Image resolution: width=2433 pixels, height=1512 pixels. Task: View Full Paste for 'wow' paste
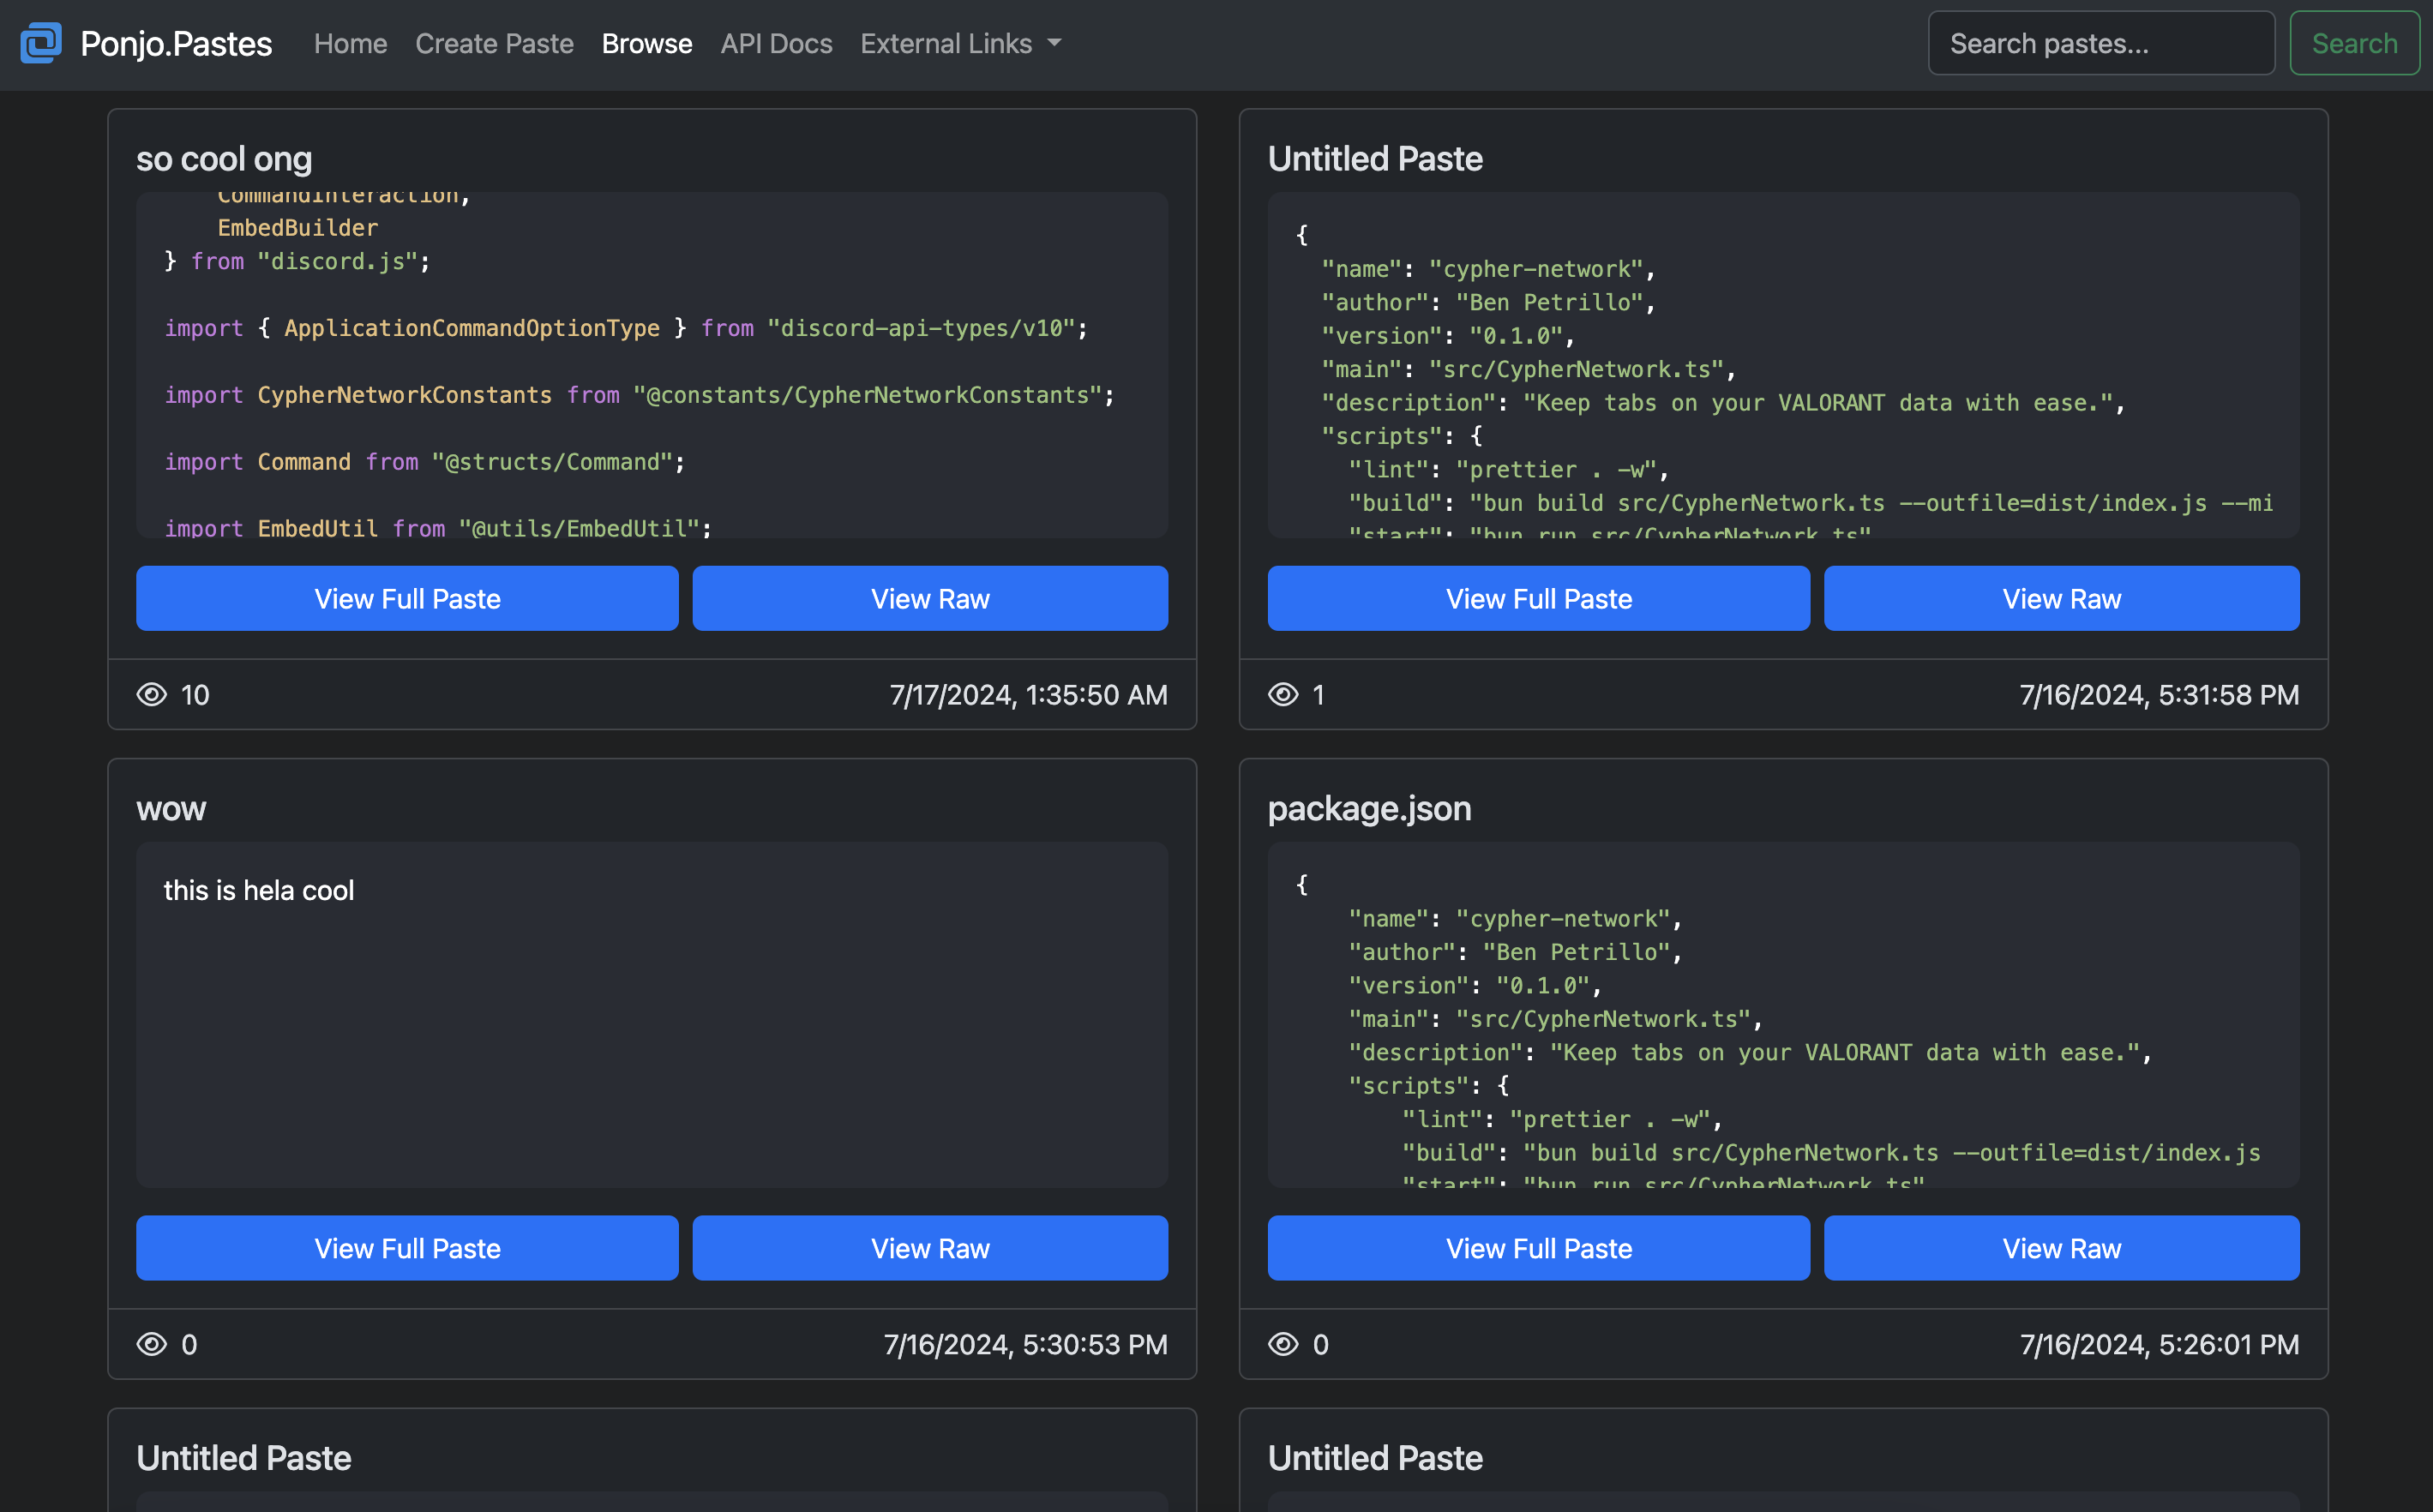(x=407, y=1247)
